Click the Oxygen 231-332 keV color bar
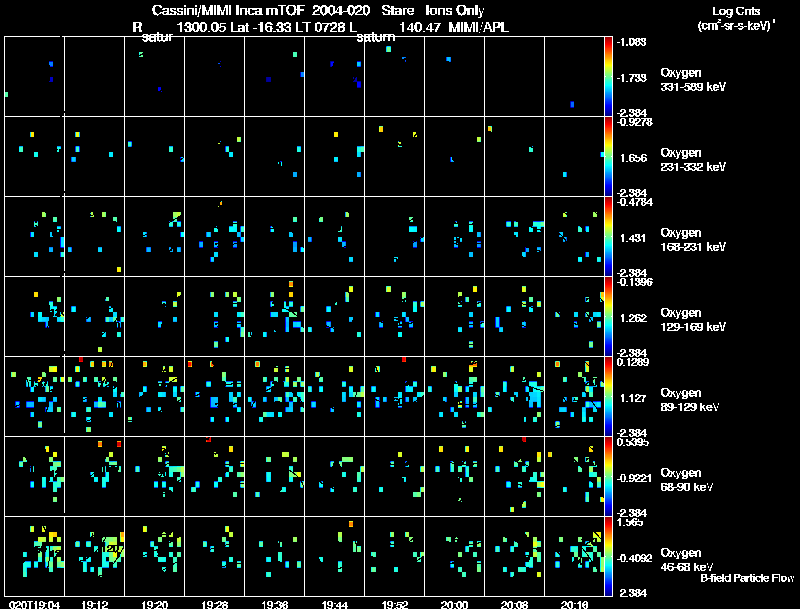This screenshot has height=609, width=800. coord(608,157)
